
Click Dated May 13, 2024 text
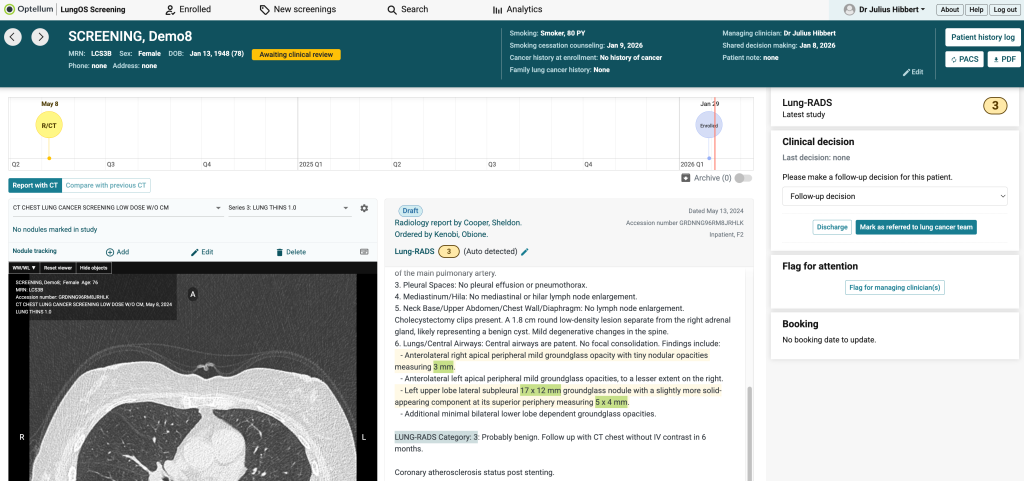click(716, 211)
